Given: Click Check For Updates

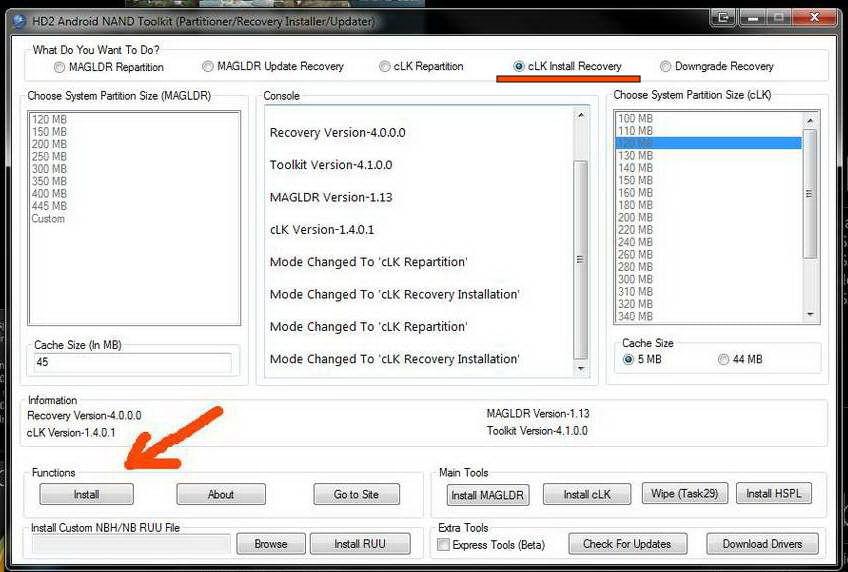Looking at the screenshot, I should pyautogui.click(x=626, y=544).
